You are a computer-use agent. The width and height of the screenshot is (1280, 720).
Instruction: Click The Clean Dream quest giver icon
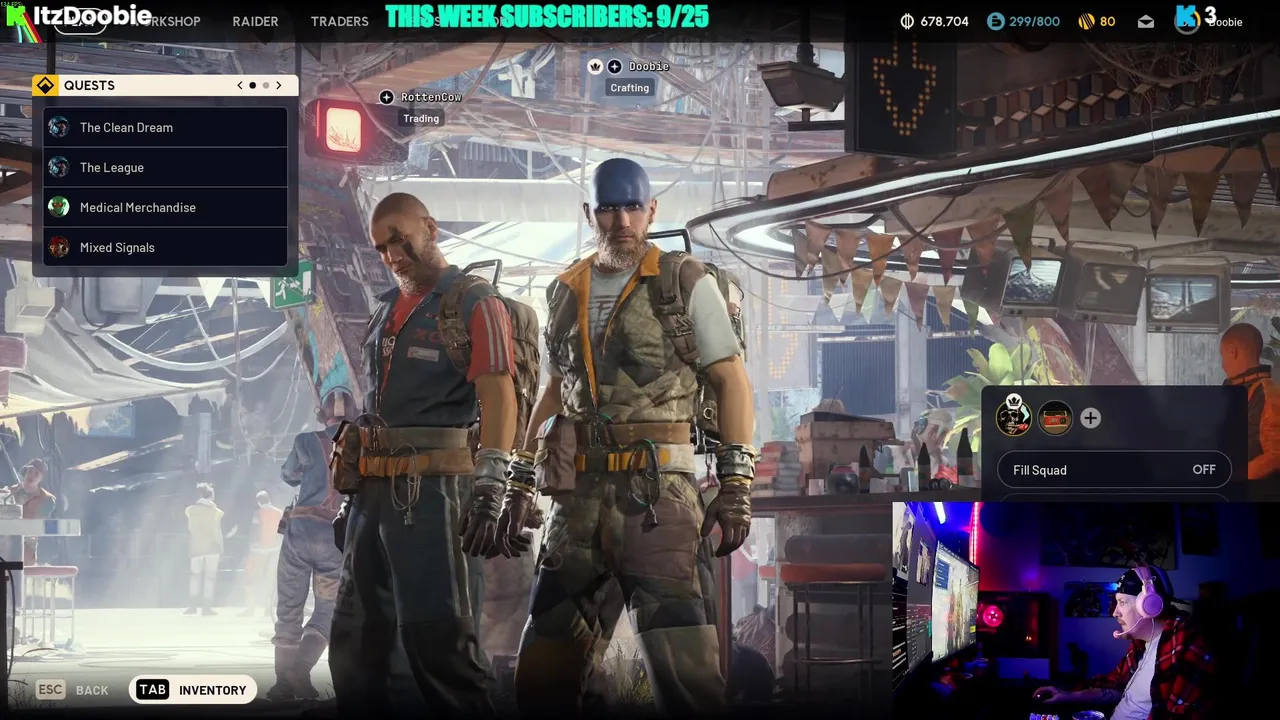pos(59,127)
